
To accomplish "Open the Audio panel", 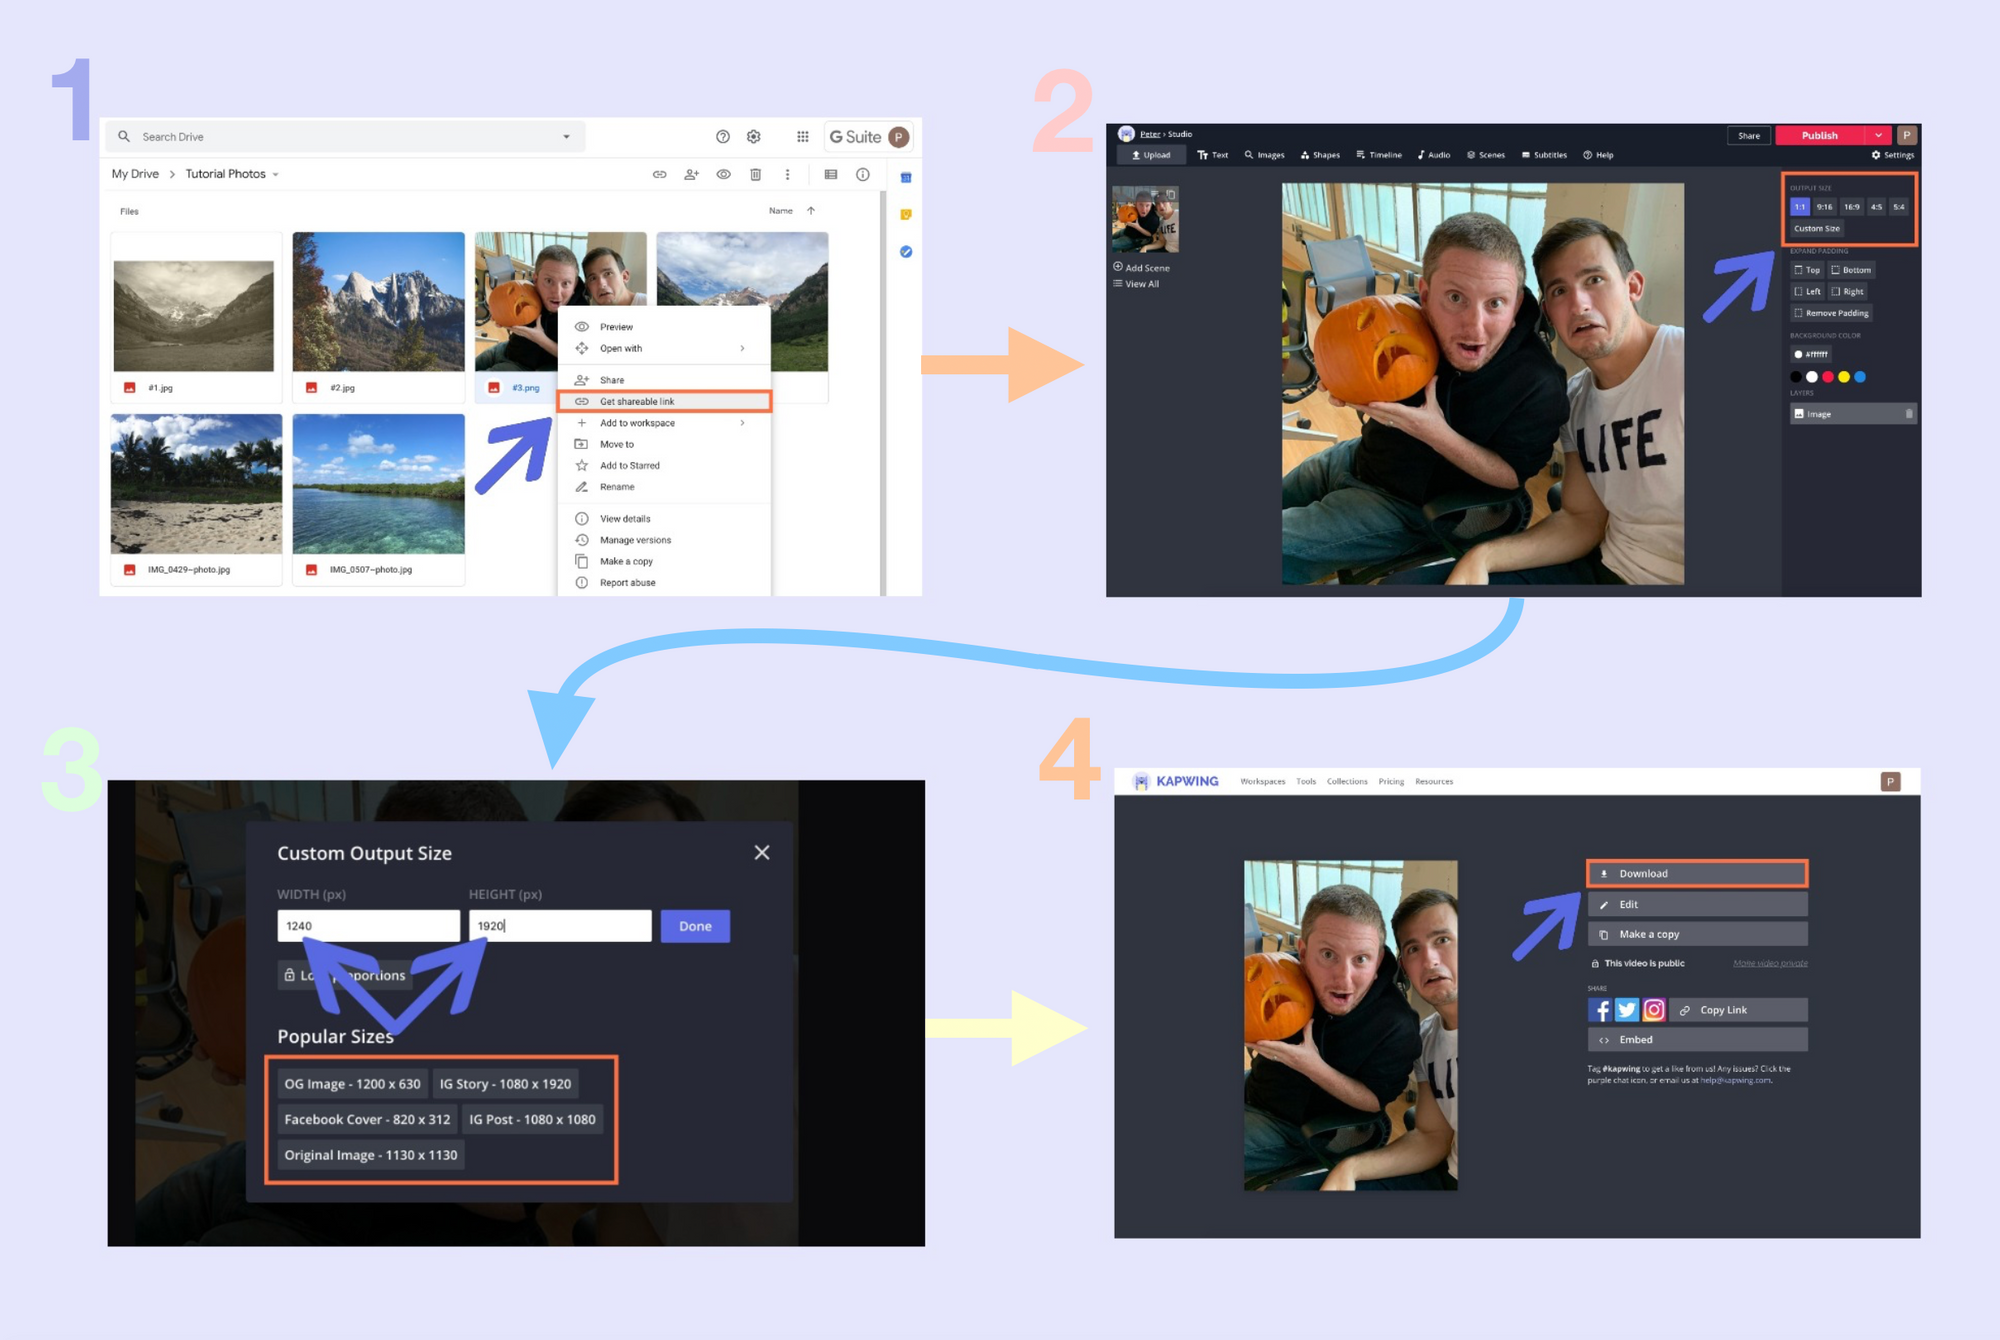I will (x=1439, y=155).
